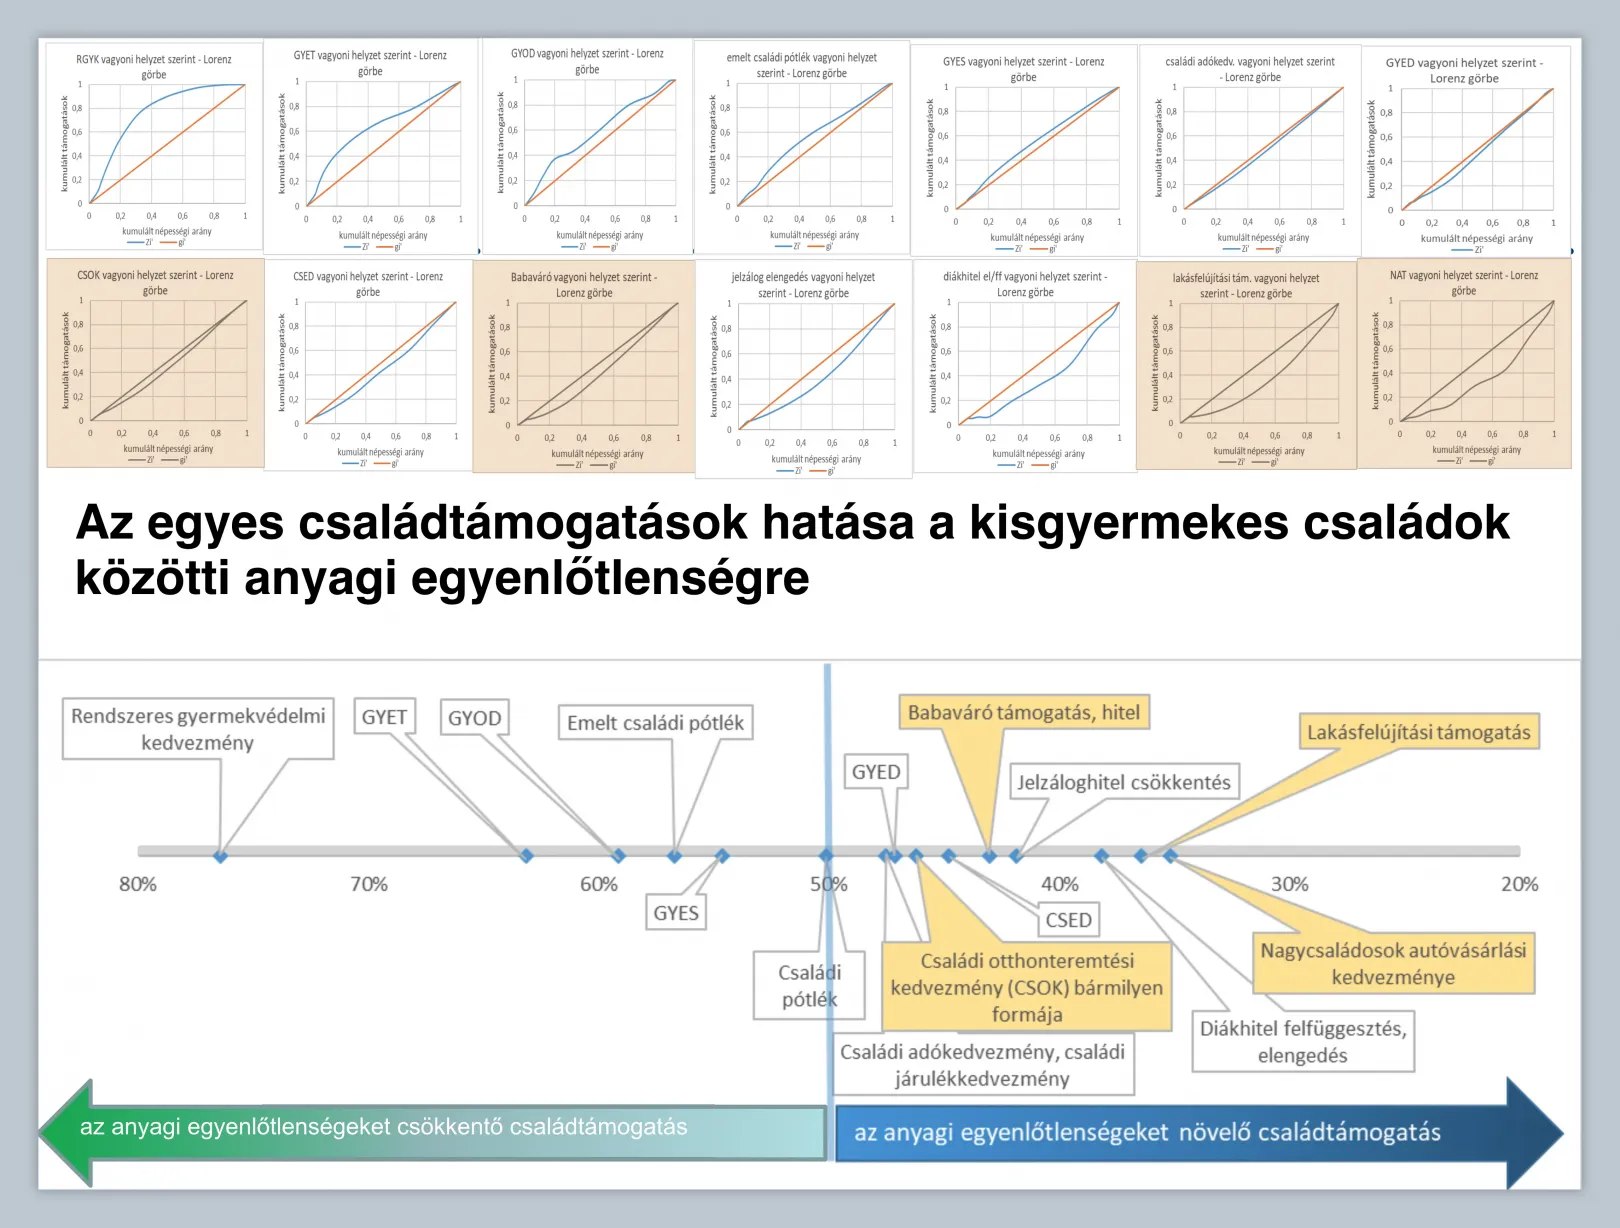Select the Jelzáloghitel csökkentés callout
The width and height of the screenshot is (1620, 1228).
(1124, 782)
